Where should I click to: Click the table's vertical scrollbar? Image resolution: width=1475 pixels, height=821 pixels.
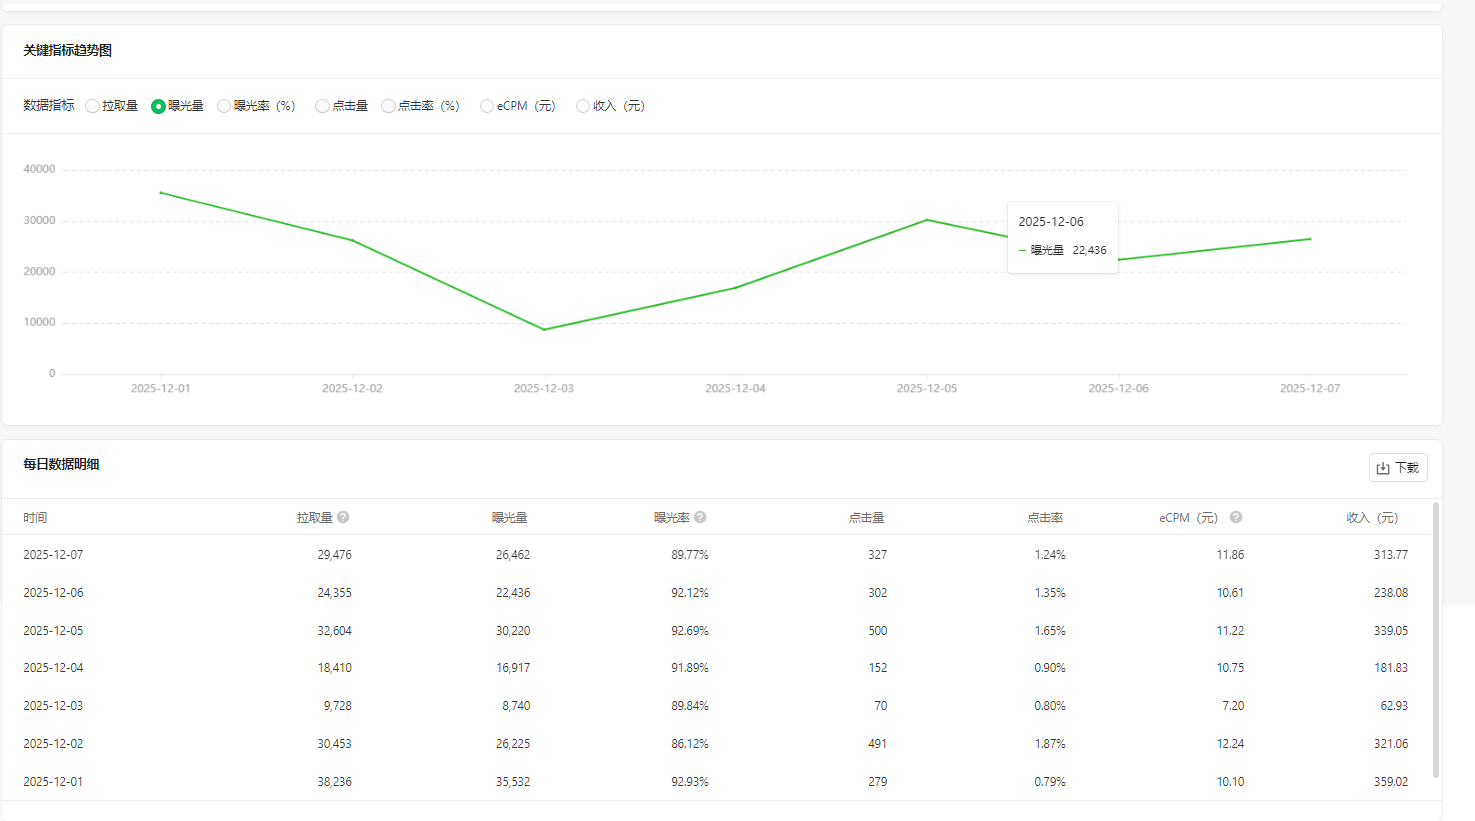click(1436, 640)
